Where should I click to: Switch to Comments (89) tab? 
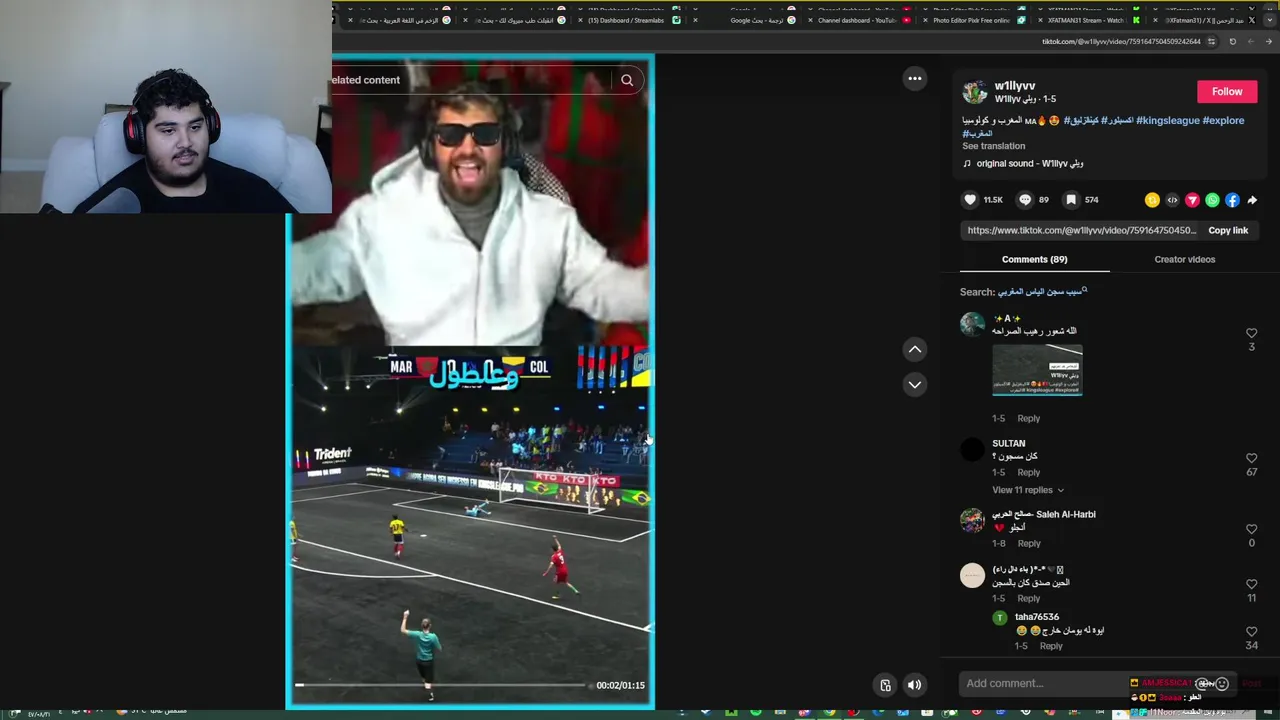[1034, 259]
